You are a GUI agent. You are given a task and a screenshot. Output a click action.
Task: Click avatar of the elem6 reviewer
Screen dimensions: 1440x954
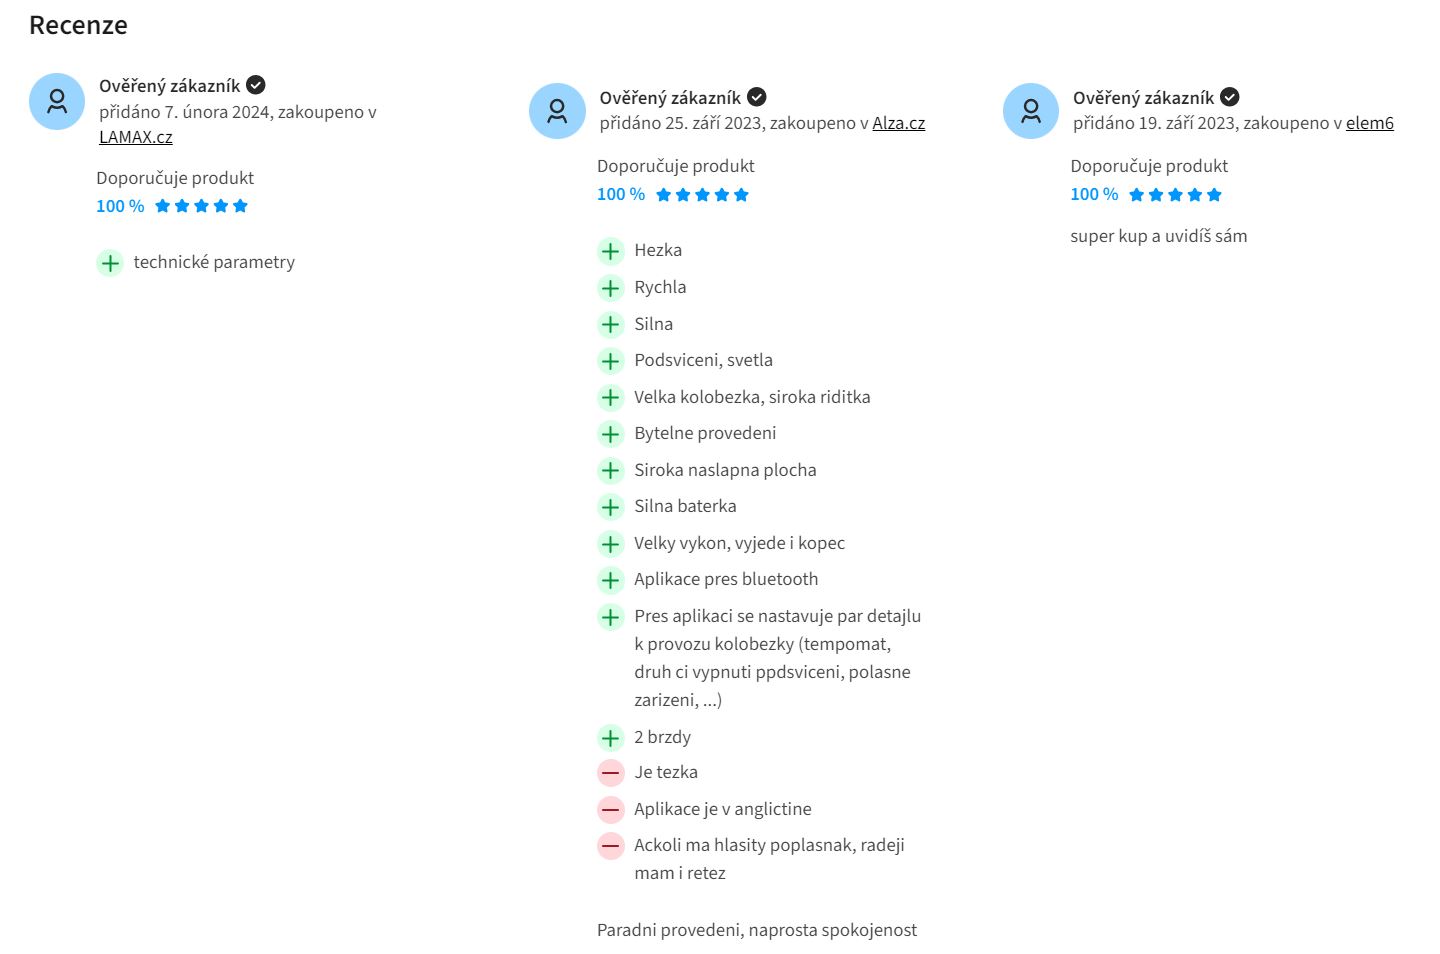(1030, 111)
